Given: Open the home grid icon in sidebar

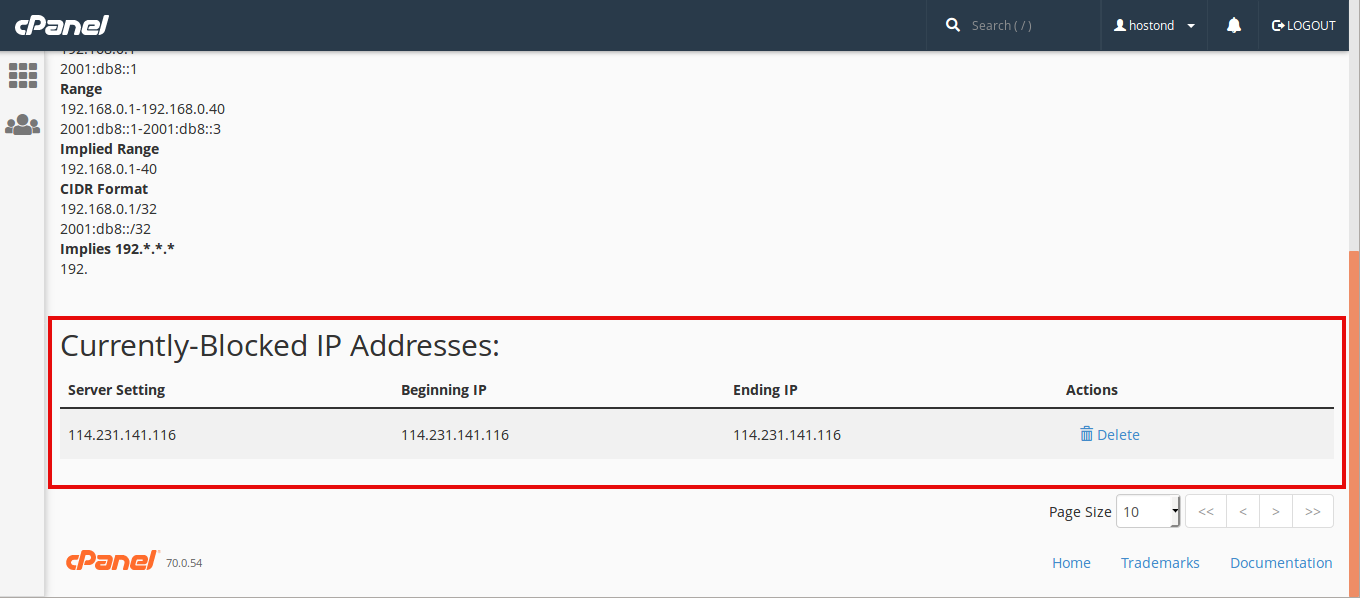Looking at the screenshot, I should pos(23,76).
